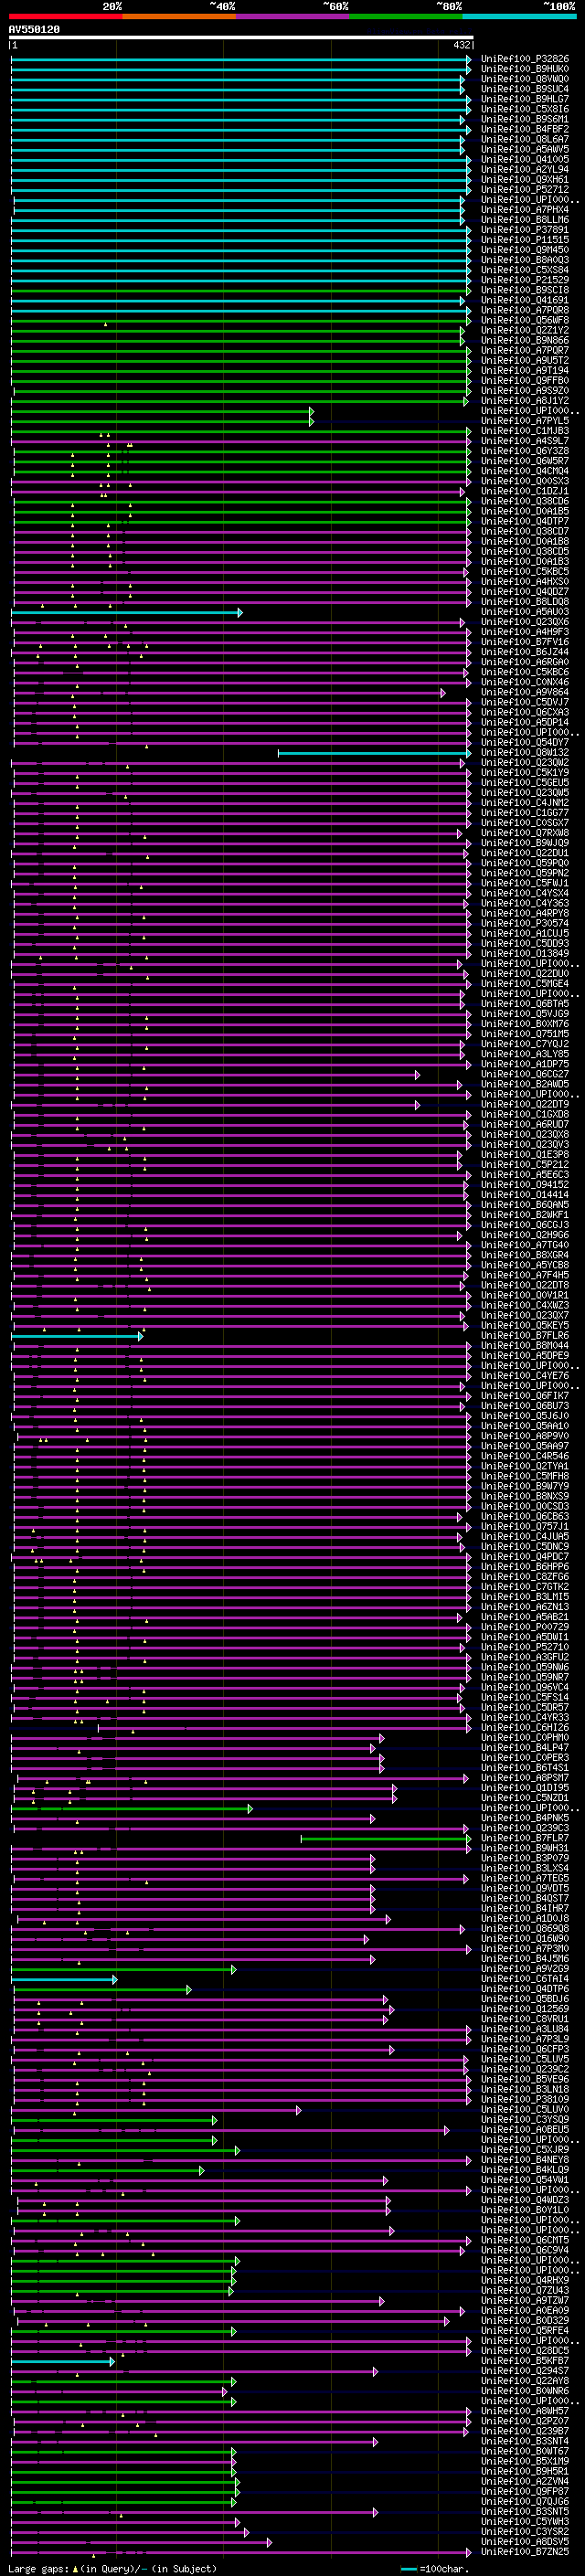This screenshot has width=585, height=2576.
Task: Select the label UniRef100_Q4PDC7
Action: tap(525, 1556)
